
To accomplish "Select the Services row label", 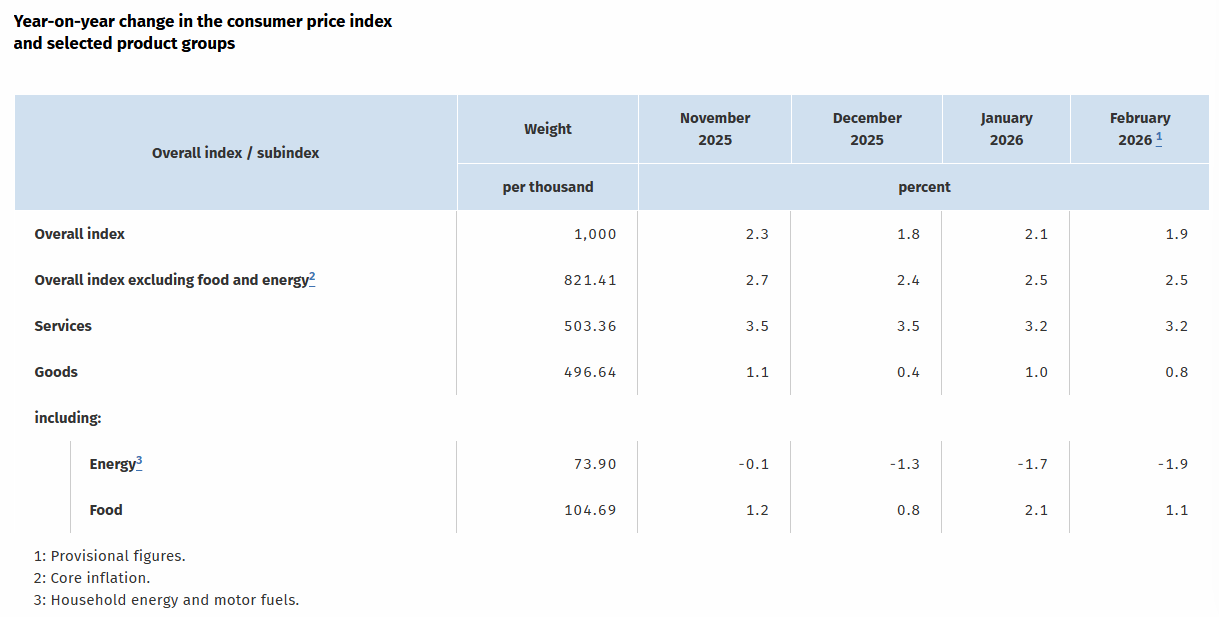I will 63,326.
